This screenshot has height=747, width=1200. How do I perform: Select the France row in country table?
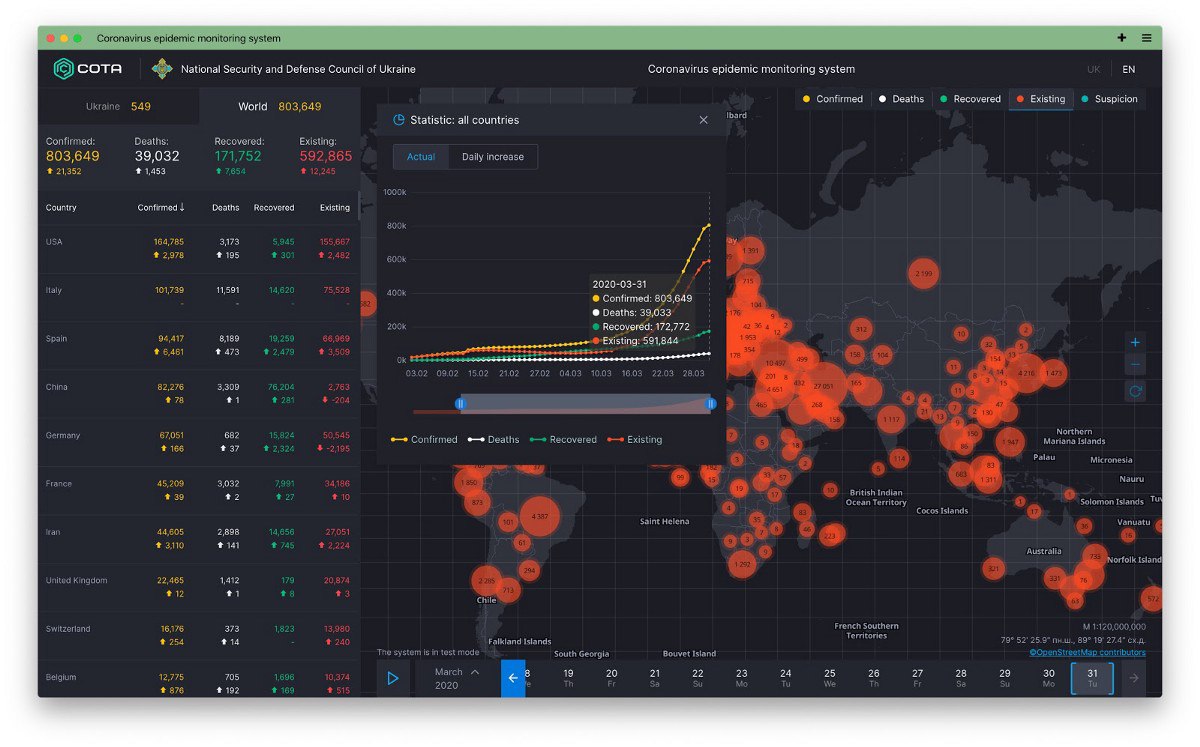point(198,490)
